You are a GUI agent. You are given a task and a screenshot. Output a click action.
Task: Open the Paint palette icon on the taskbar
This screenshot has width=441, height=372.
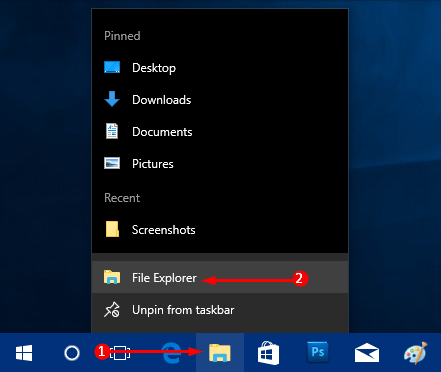(415, 353)
